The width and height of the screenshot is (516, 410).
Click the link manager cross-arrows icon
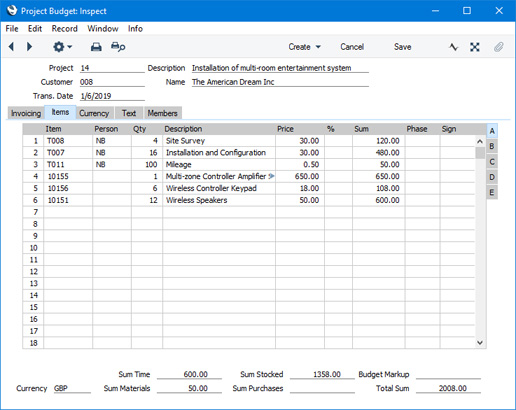click(x=475, y=47)
